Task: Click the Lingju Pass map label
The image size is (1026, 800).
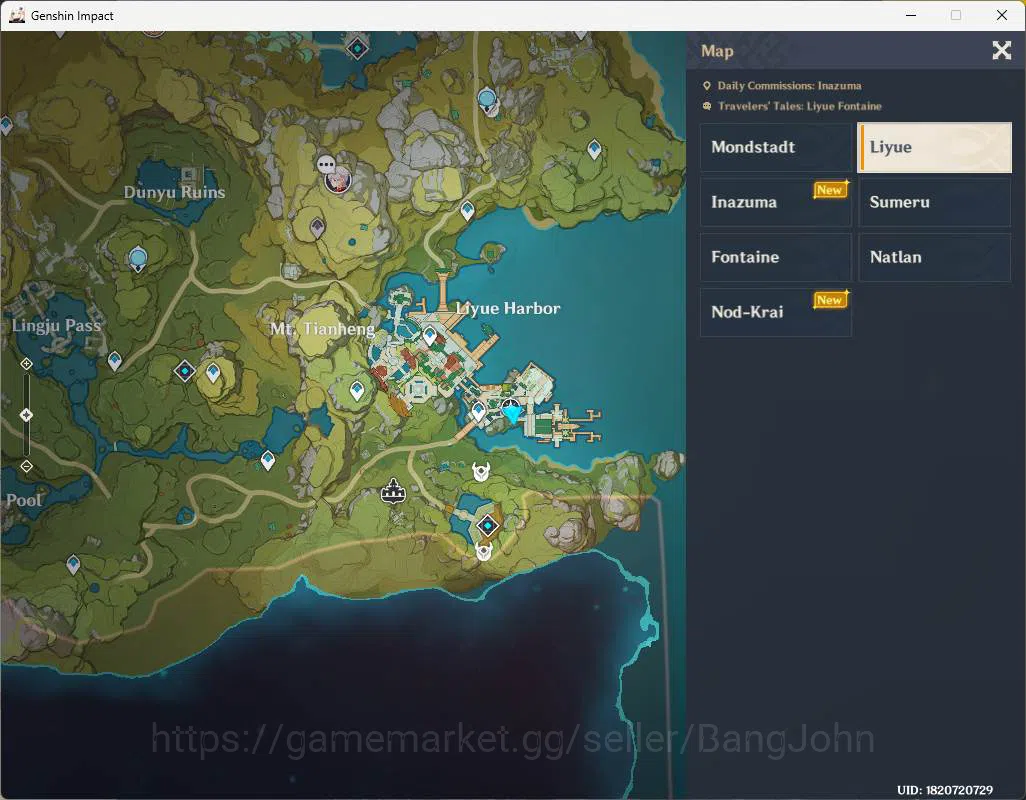Action: point(56,325)
